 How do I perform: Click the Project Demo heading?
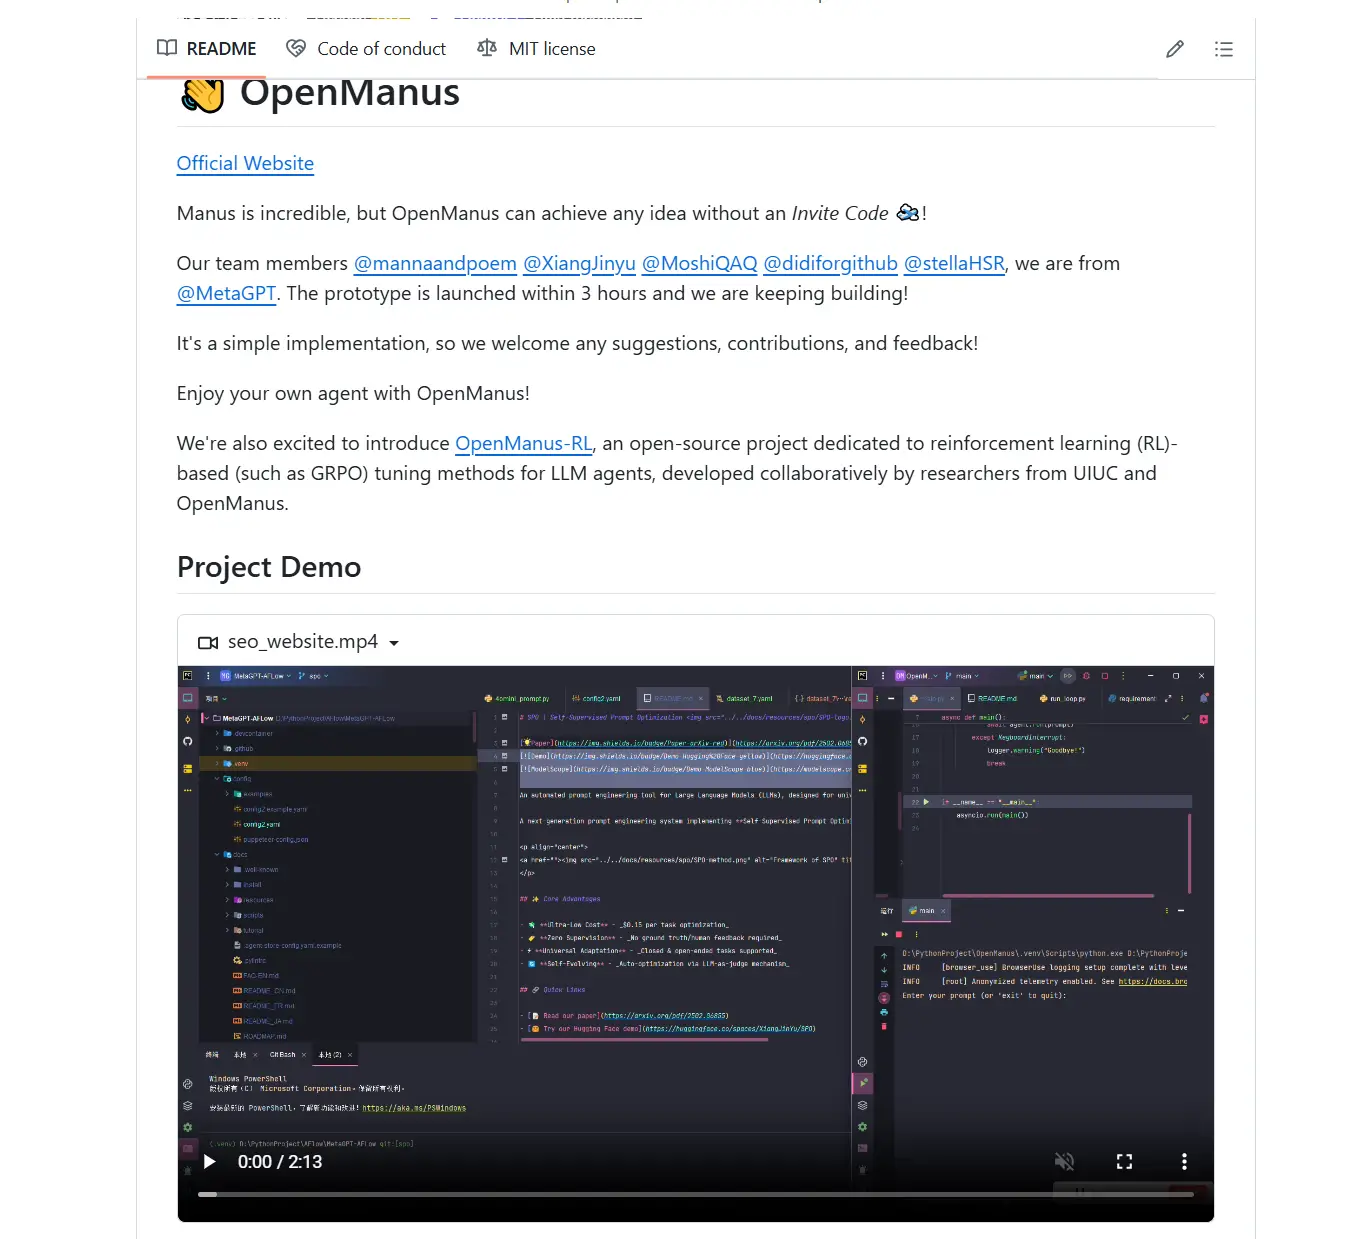coord(269,567)
